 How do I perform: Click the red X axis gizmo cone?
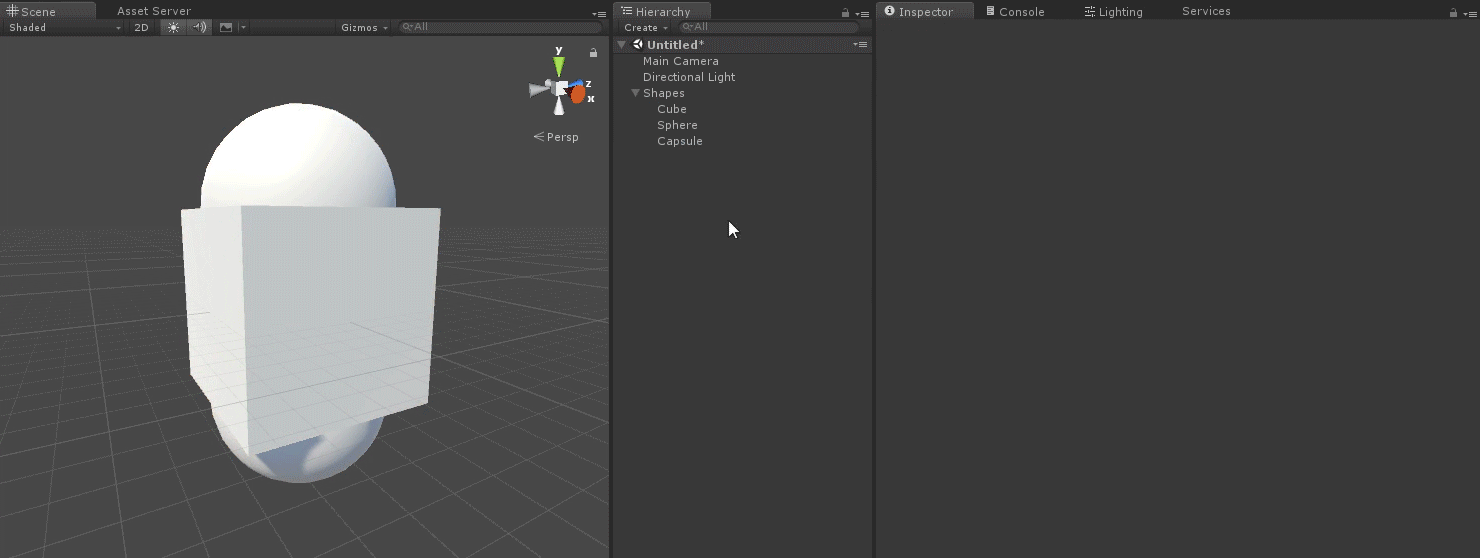click(578, 95)
